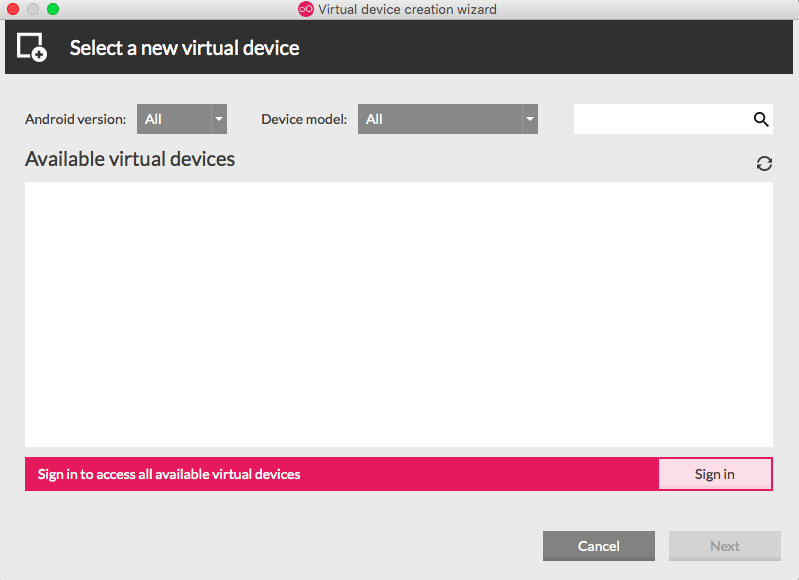Click the disabled Next button
The image size is (799, 580).
pos(725,546)
